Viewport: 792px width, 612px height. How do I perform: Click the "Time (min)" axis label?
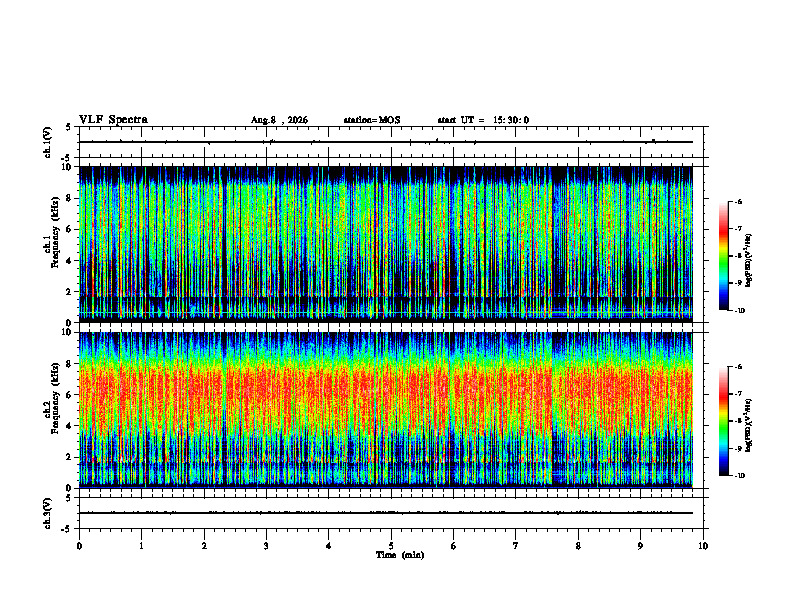click(x=400, y=555)
